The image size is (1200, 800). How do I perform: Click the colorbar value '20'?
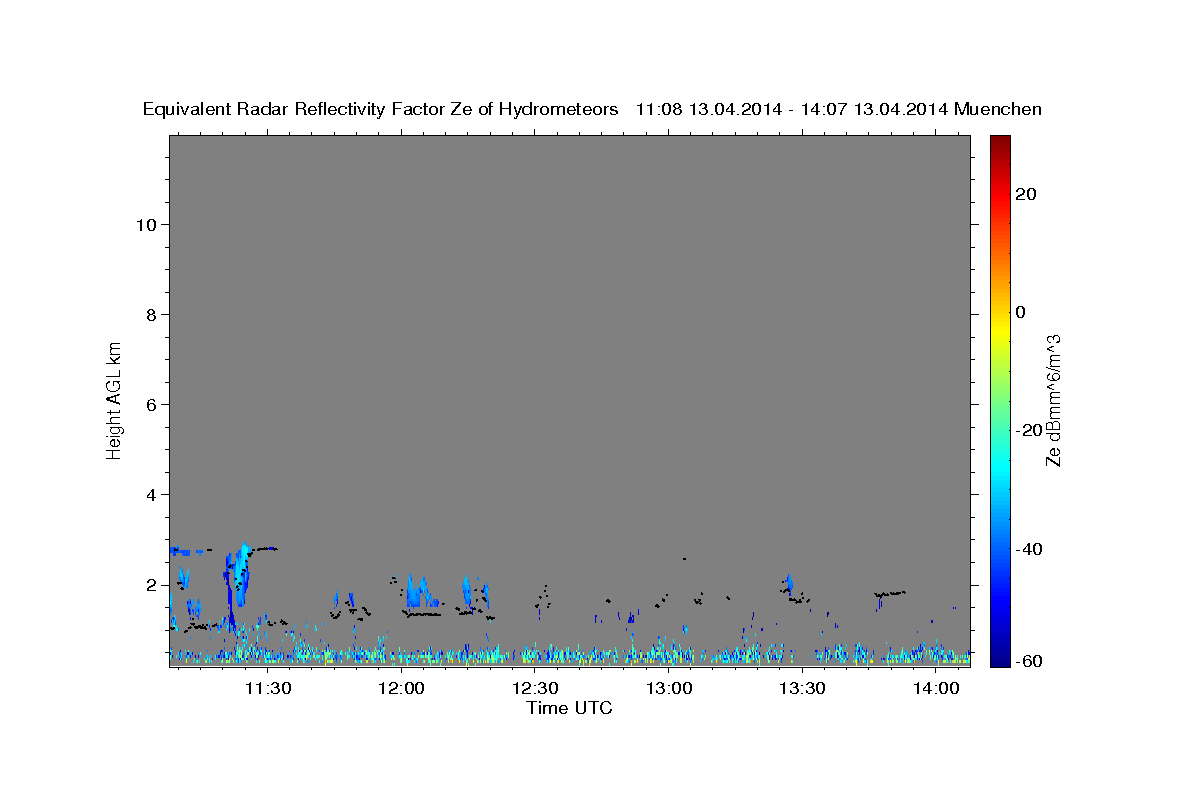point(1026,194)
